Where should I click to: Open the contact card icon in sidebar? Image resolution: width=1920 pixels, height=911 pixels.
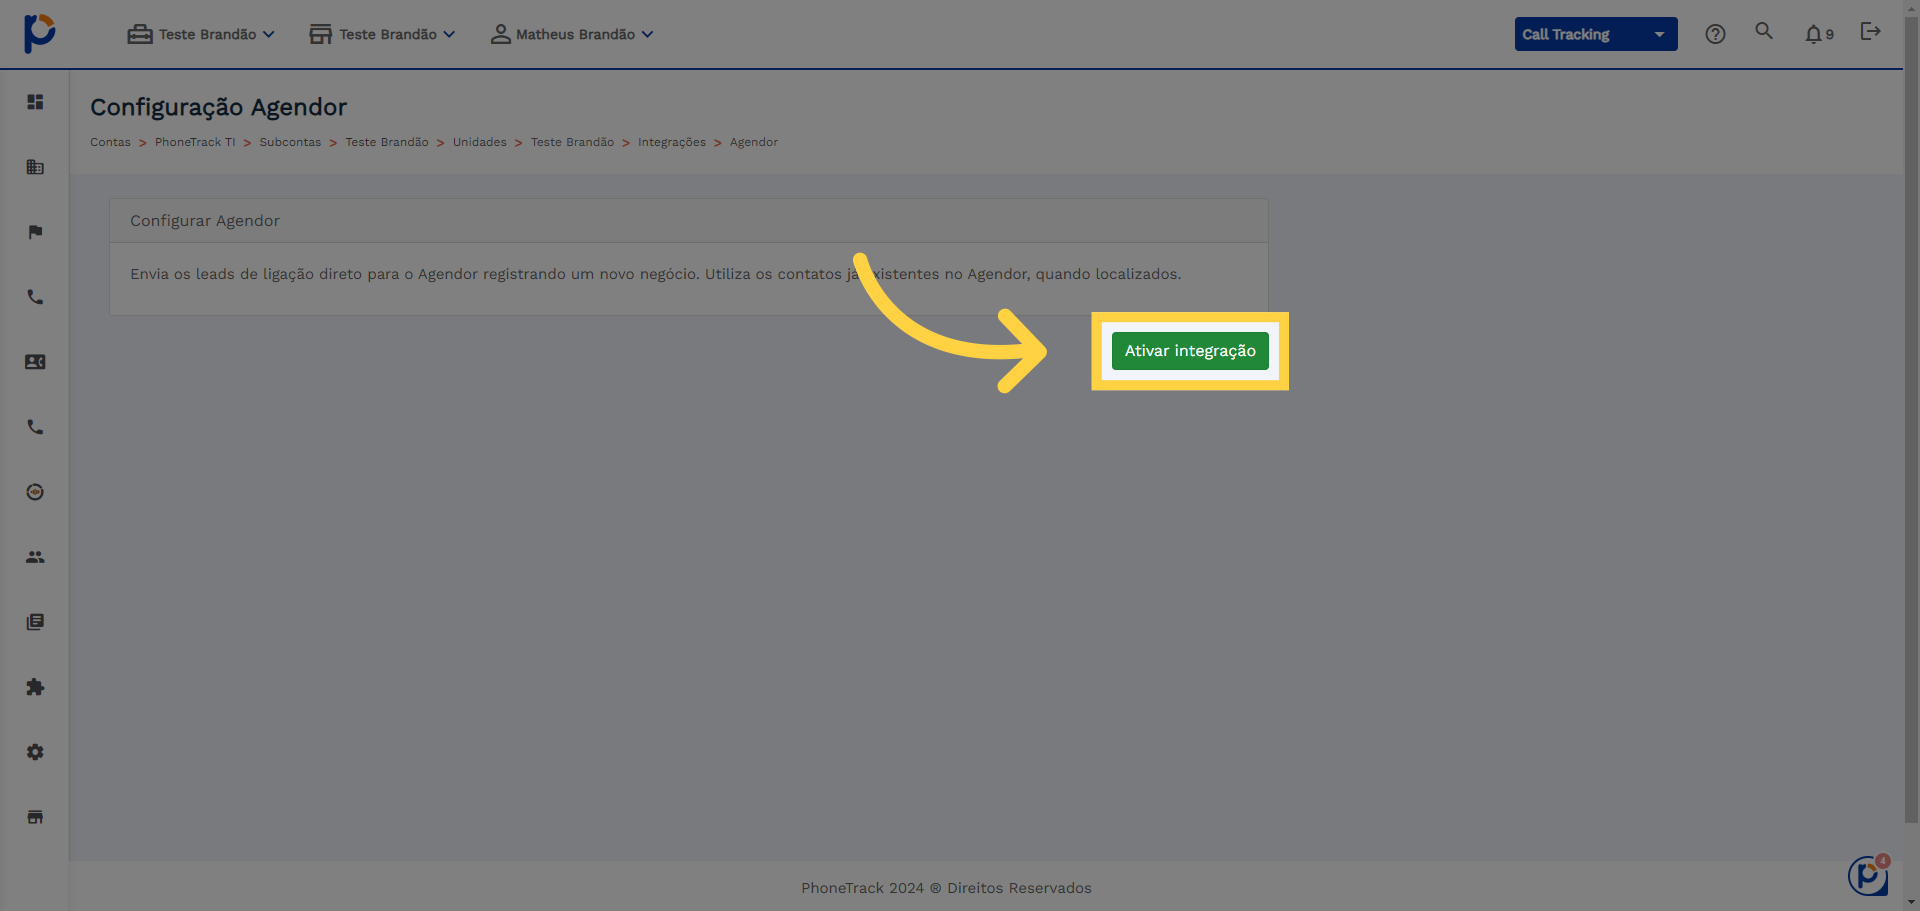point(35,362)
